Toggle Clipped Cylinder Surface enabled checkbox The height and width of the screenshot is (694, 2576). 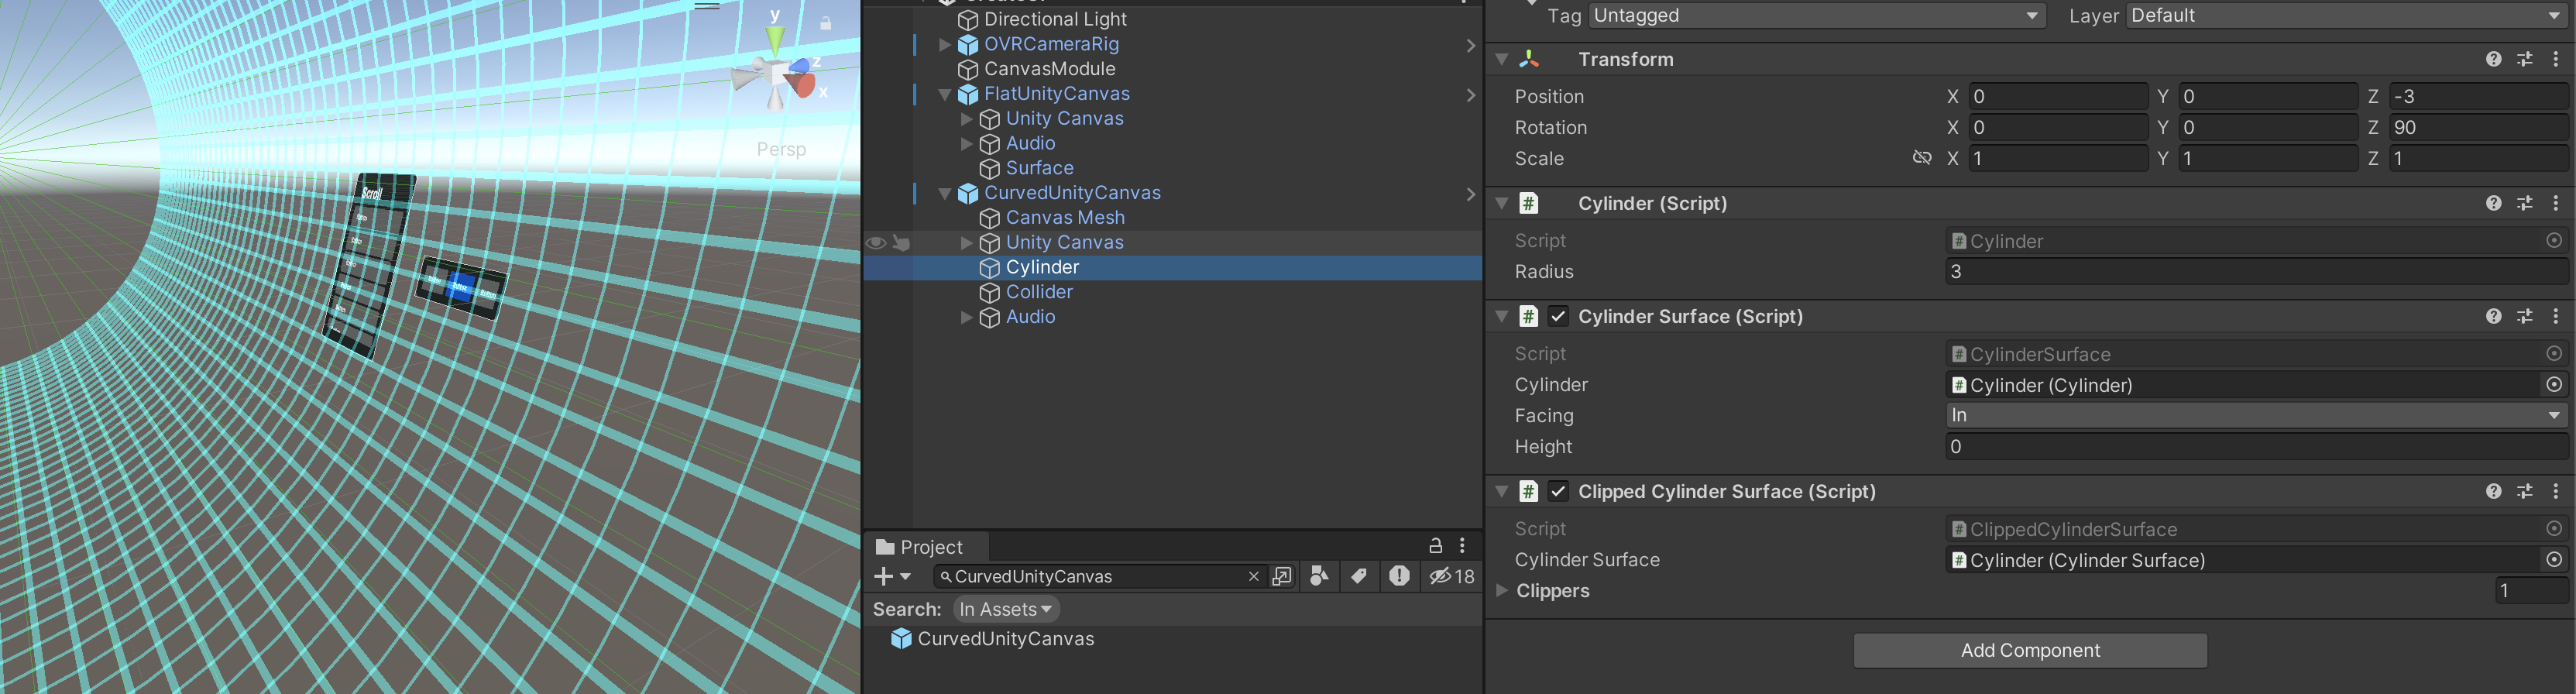[1557, 491]
